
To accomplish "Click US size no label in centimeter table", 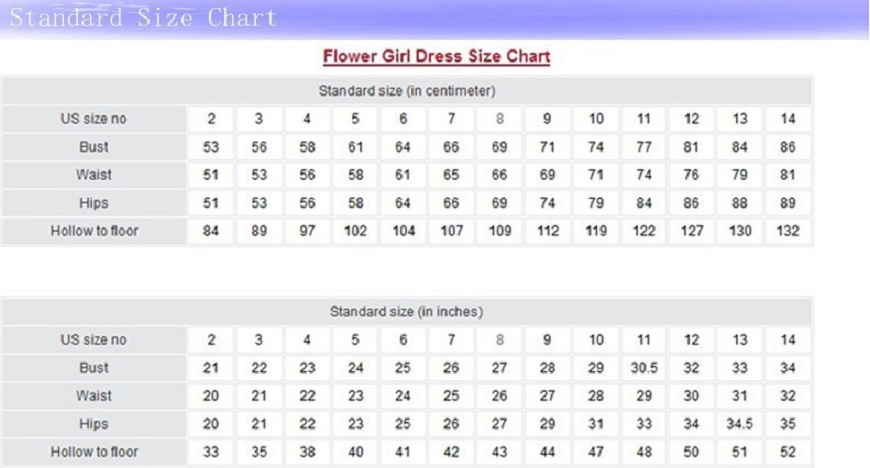I will (x=94, y=119).
